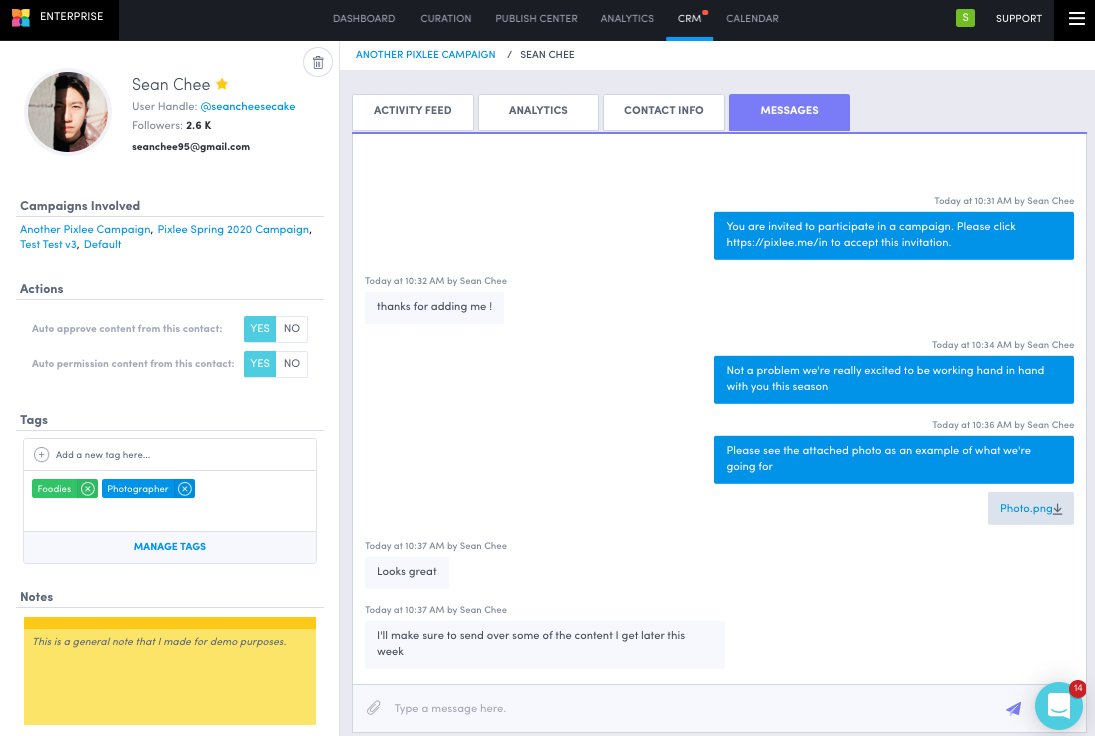Viewport: 1095px width, 736px height.
Task: Send the message using the paper plane icon
Action: click(1013, 707)
